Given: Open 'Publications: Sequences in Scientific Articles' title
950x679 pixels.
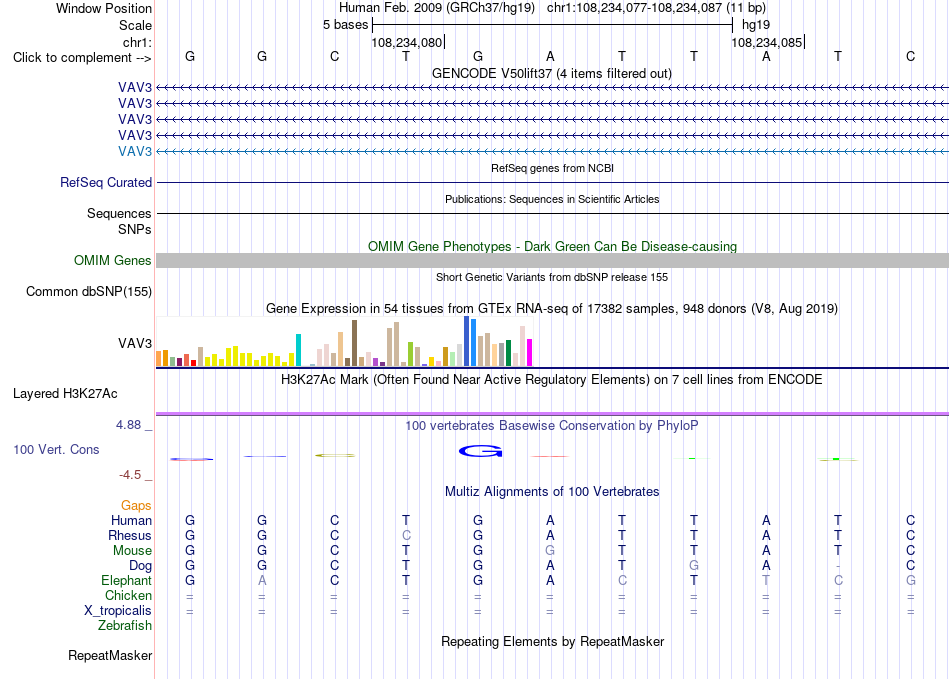Looking at the screenshot, I should [x=552, y=199].
